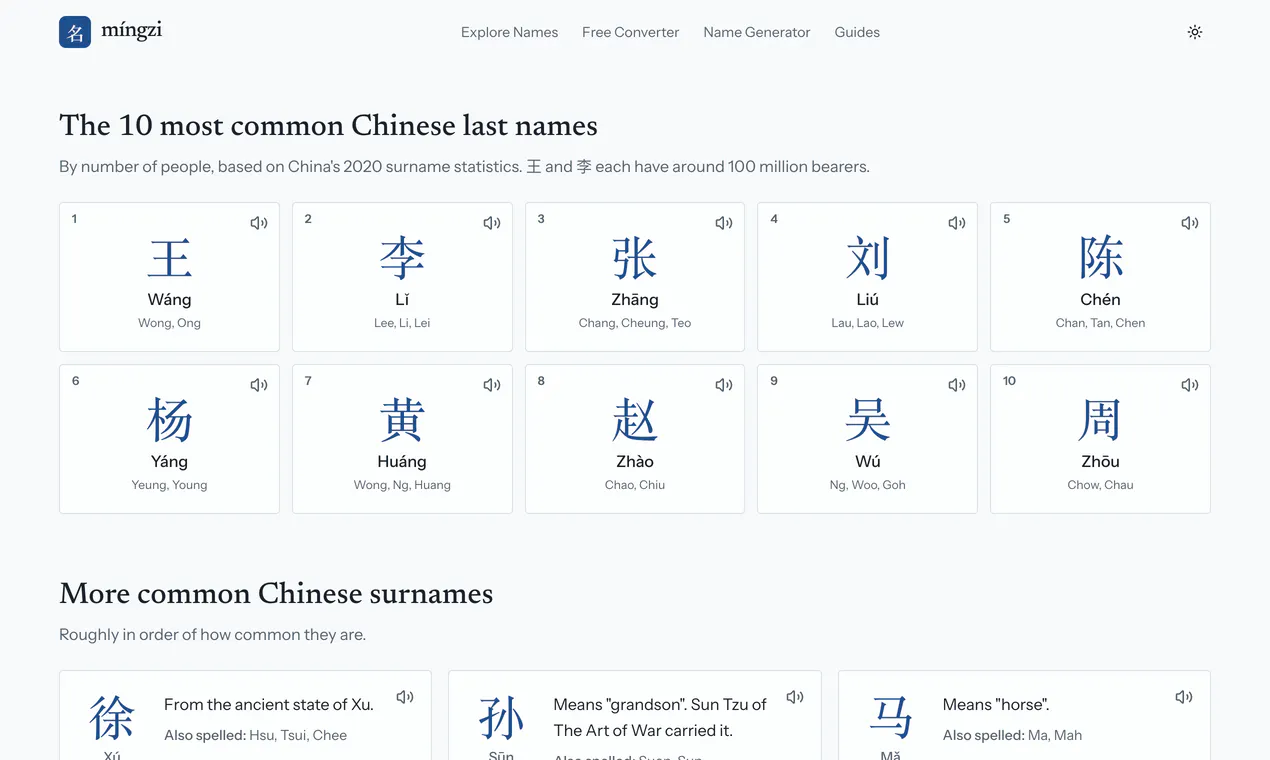The image size is (1270, 760).
Task: Play pronunciation audio for Wú
Action: tap(957, 385)
